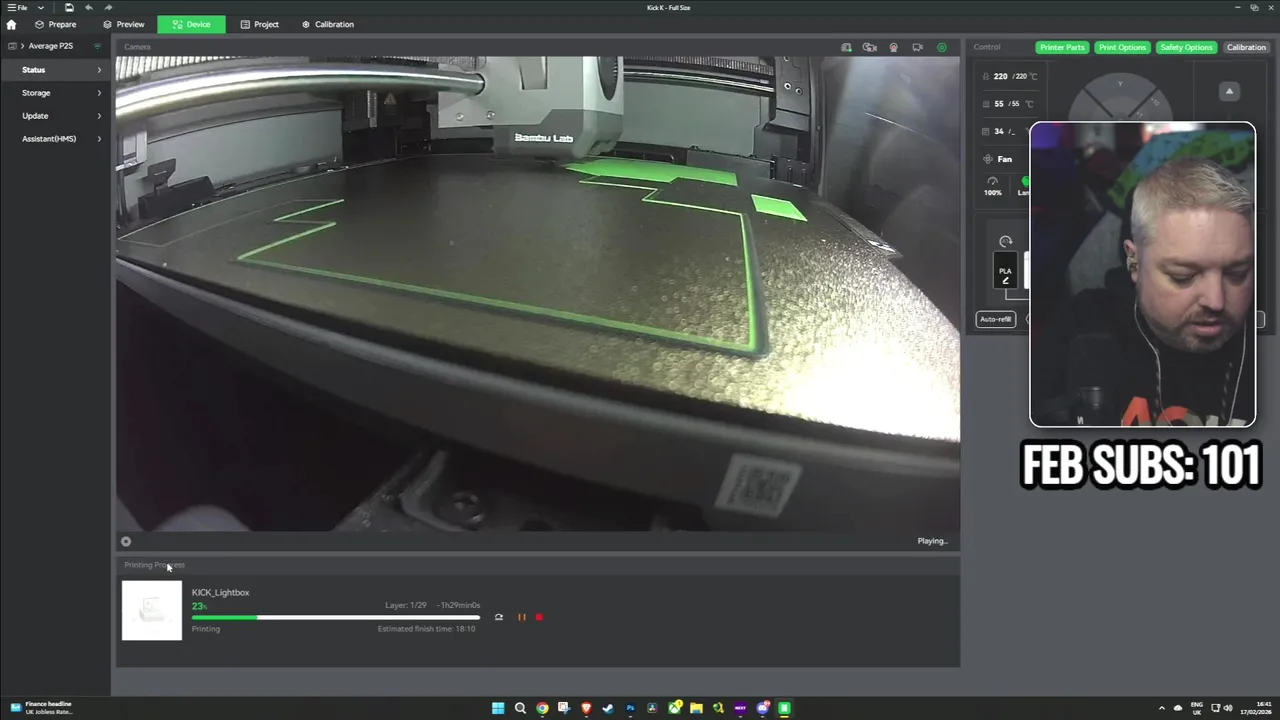Switch to the Prepare tab
Image resolution: width=1280 pixels, height=720 pixels.
pyautogui.click(x=55, y=24)
